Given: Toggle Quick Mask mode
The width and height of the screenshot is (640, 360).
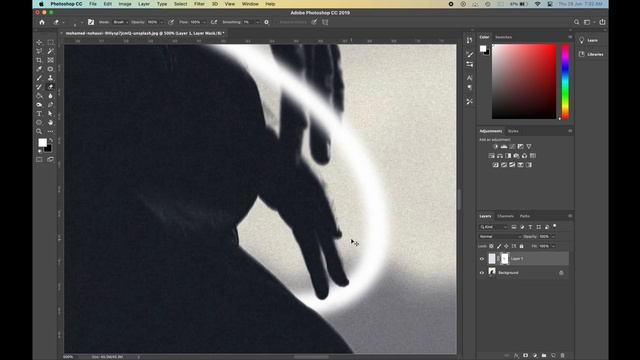Looking at the screenshot, I should (39, 160).
